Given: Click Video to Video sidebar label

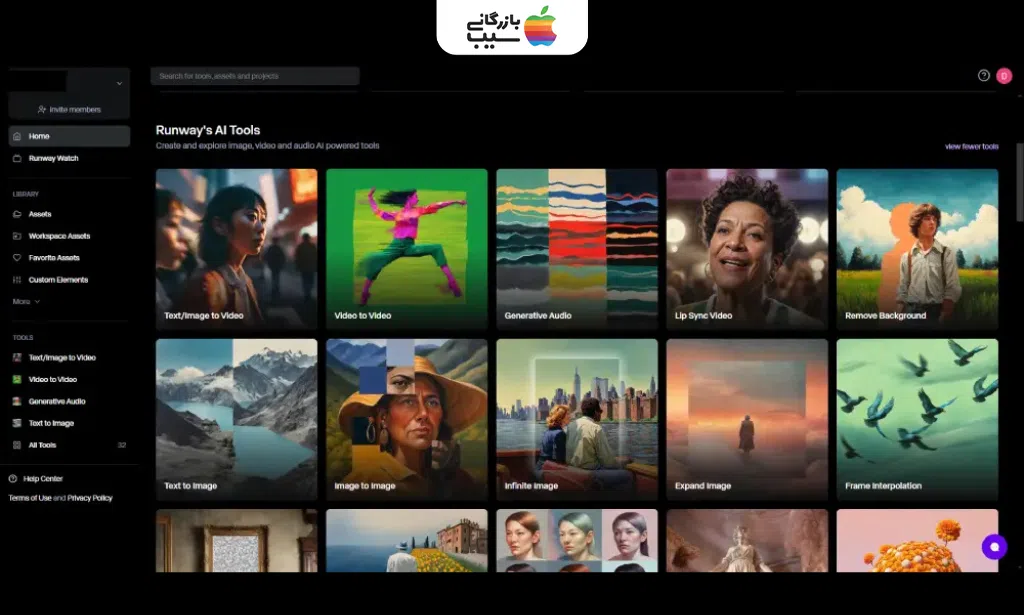Looking at the screenshot, I should 53,379.
